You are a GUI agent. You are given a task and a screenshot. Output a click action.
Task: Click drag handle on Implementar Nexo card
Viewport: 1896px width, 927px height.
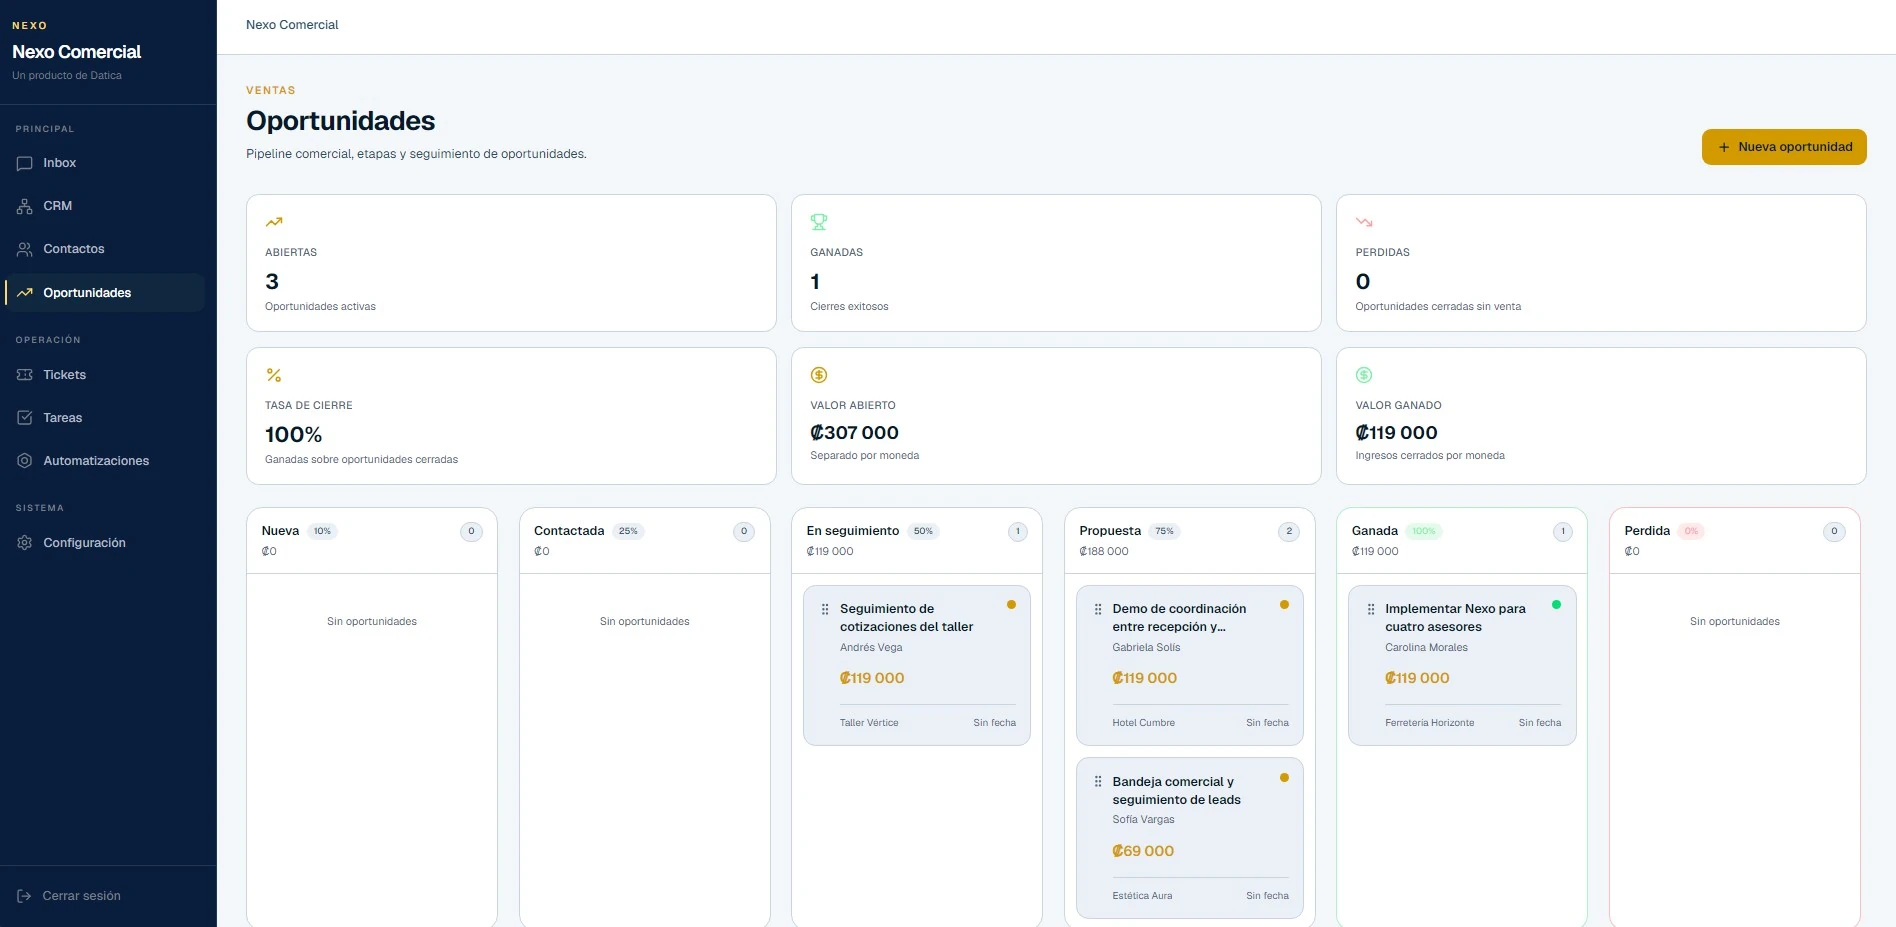click(1371, 609)
